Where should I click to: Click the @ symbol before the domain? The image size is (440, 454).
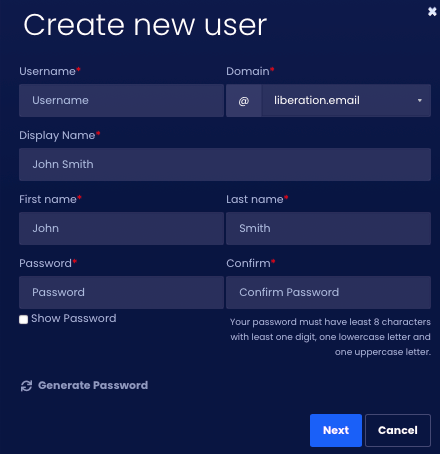(244, 101)
